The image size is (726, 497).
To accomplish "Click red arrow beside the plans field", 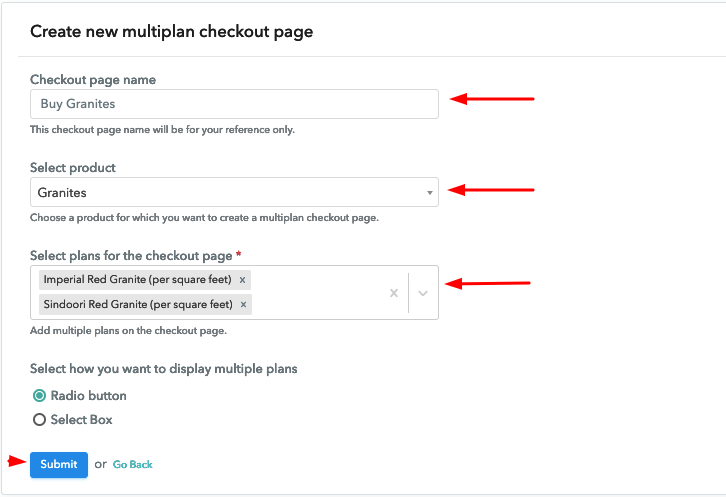I will [488, 284].
